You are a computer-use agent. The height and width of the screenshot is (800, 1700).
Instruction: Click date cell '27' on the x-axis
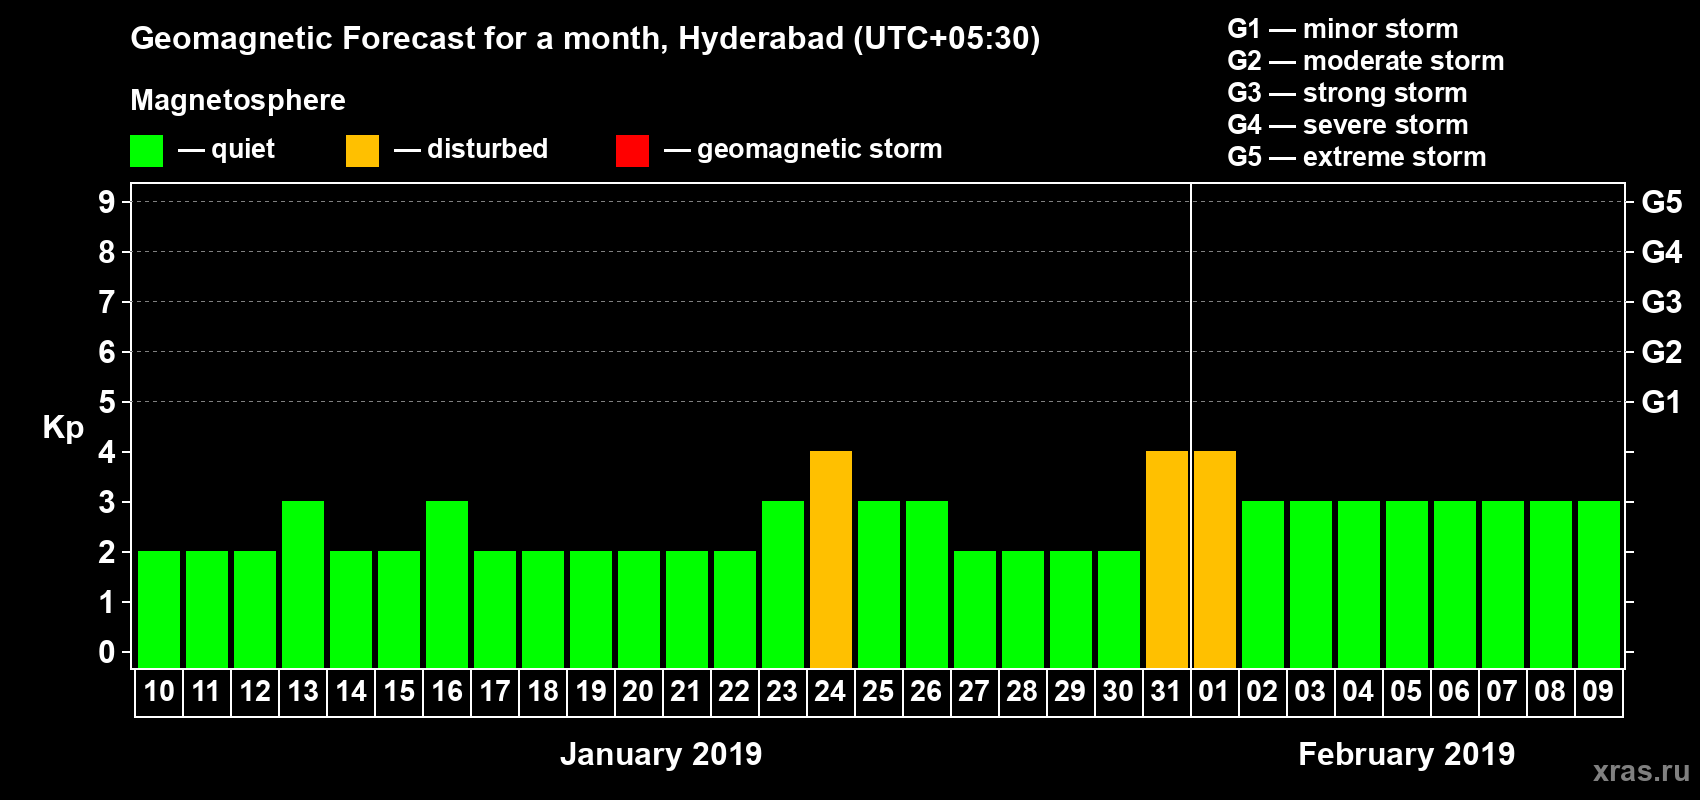[x=975, y=692]
